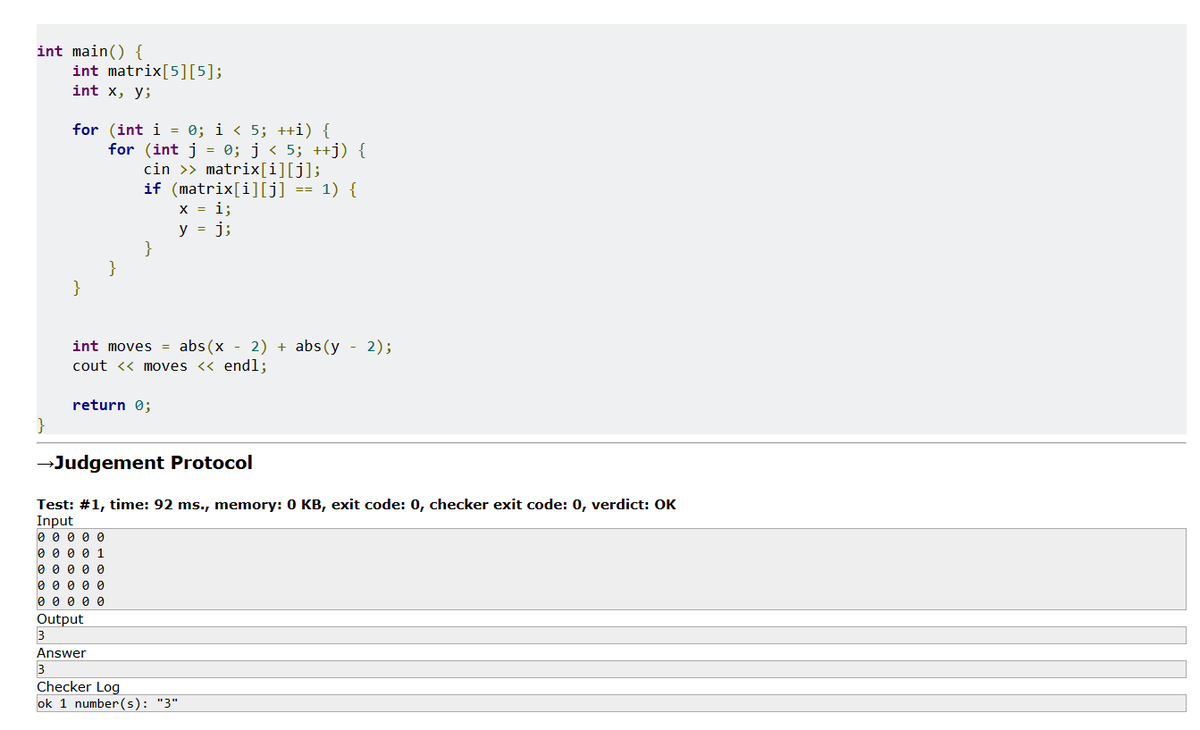
Task: Click the 'Answer' label
Action: (x=61, y=653)
